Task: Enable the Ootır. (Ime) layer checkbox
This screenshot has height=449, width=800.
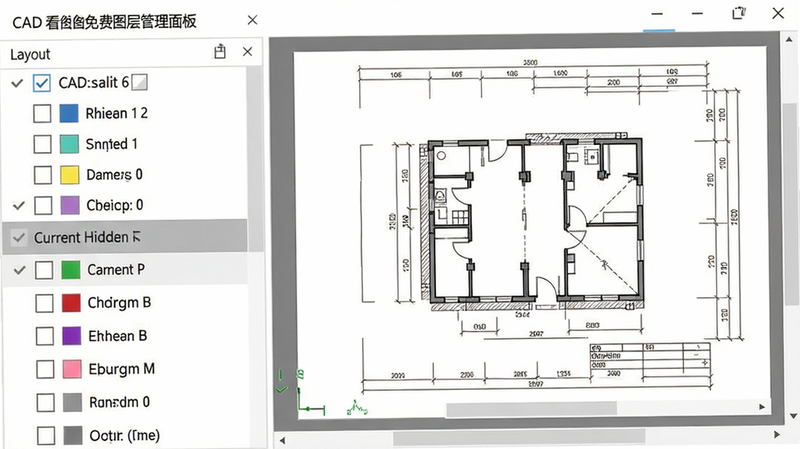Action: coord(46,436)
